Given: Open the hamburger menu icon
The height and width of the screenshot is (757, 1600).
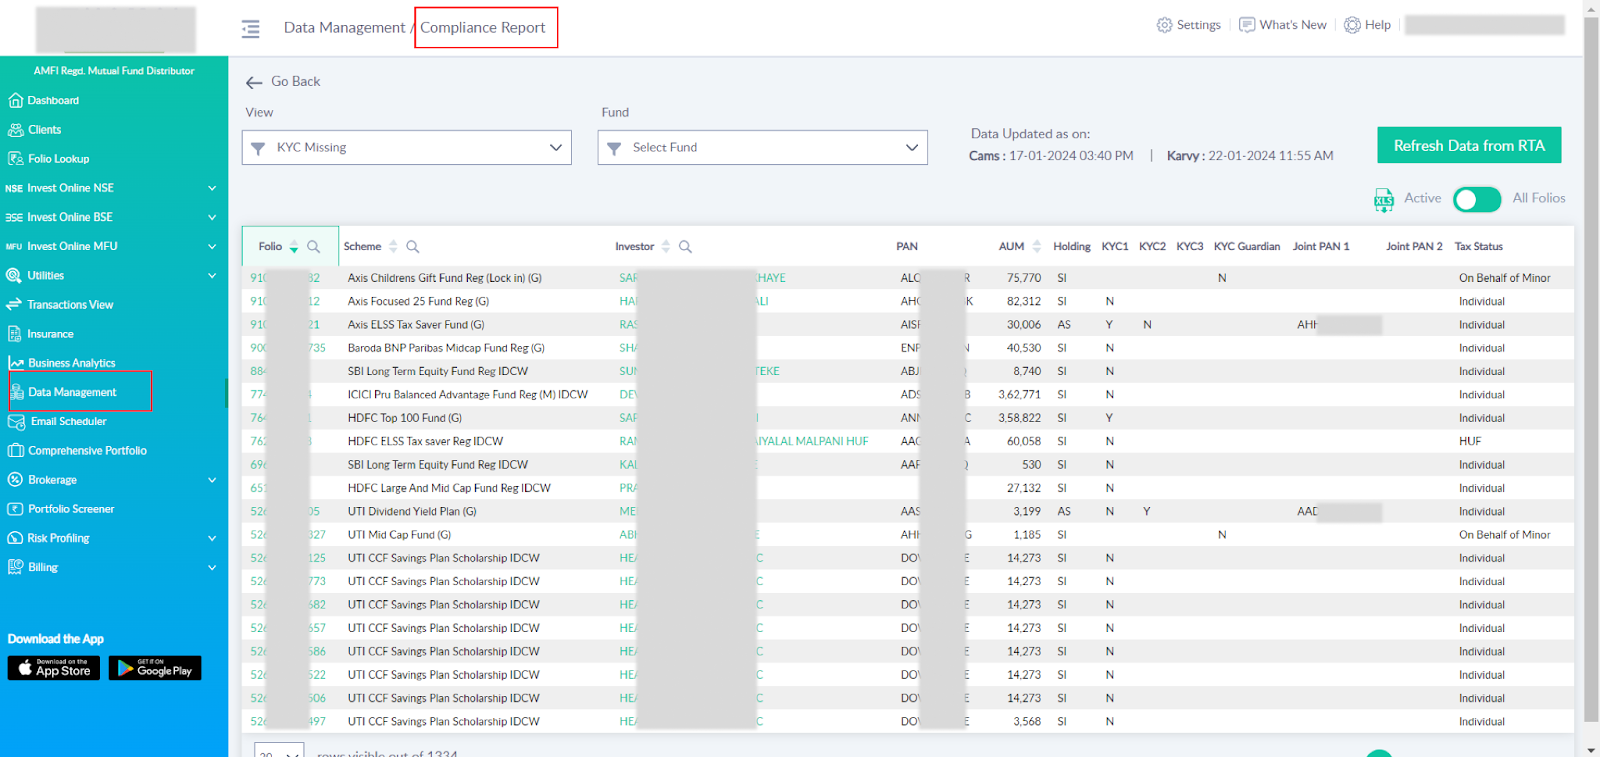Looking at the screenshot, I should pos(250,29).
